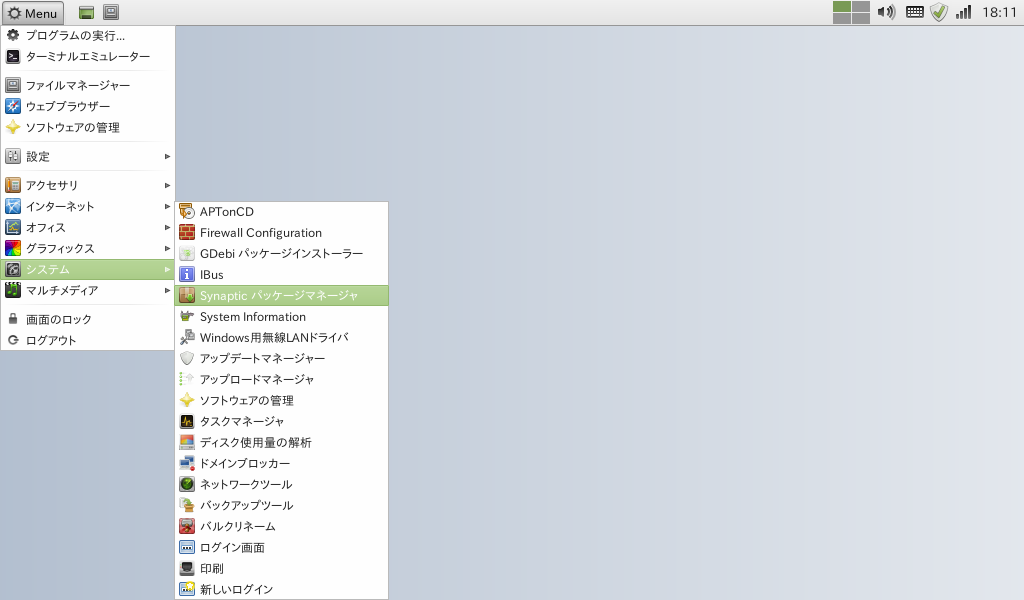Choose ログアウト from the menu
The width and height of the screenshot is (1024, 600).
coord(88,340)
